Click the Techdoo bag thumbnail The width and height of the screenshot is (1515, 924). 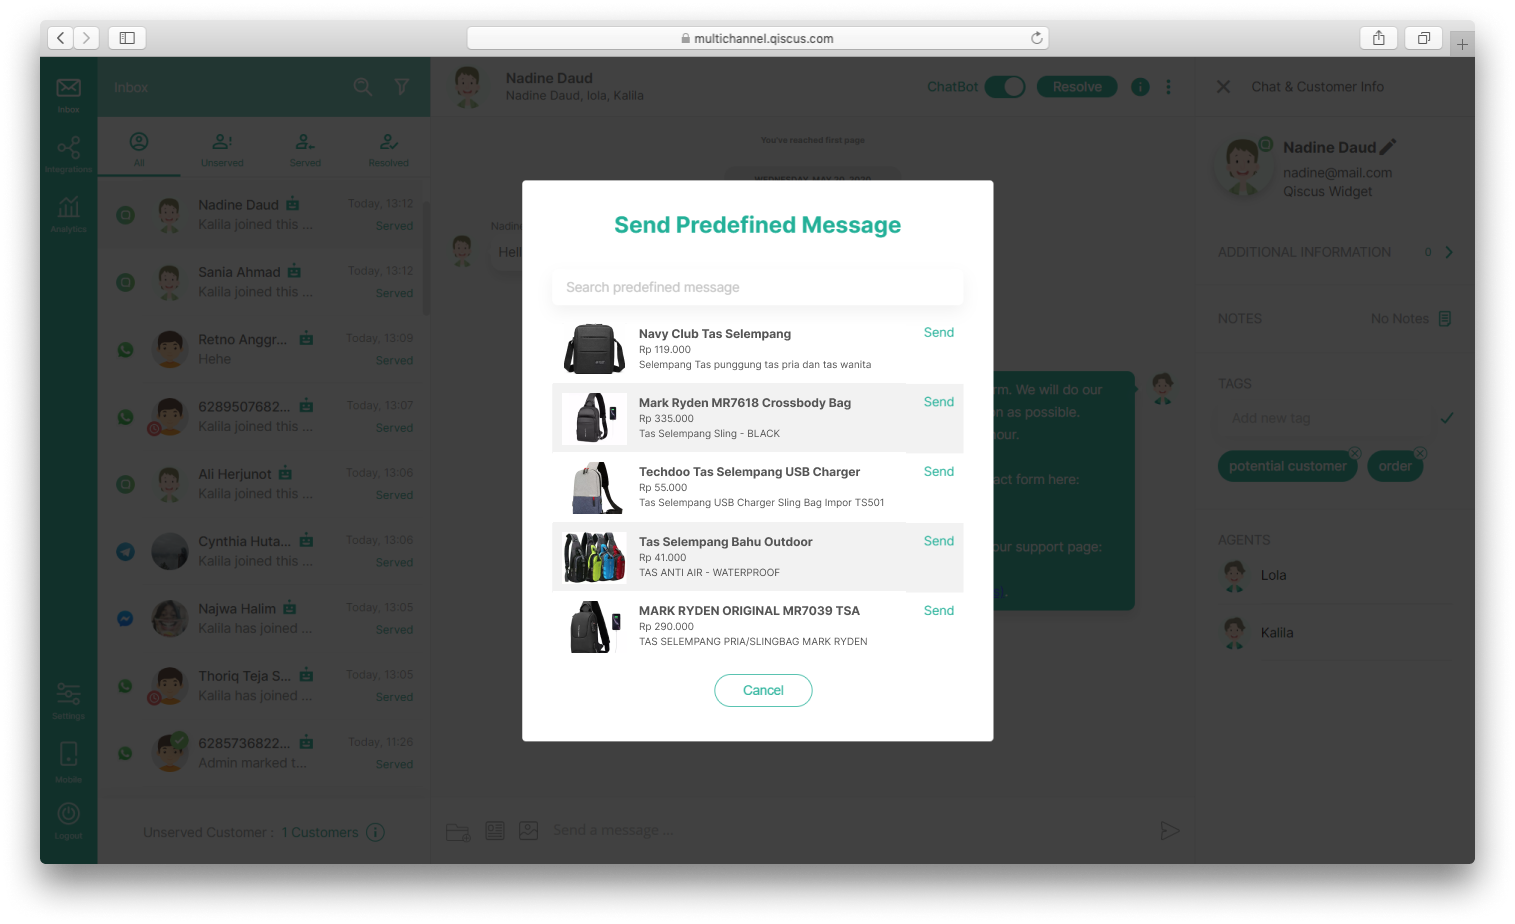pyautogui.click(x=594, y=487)
